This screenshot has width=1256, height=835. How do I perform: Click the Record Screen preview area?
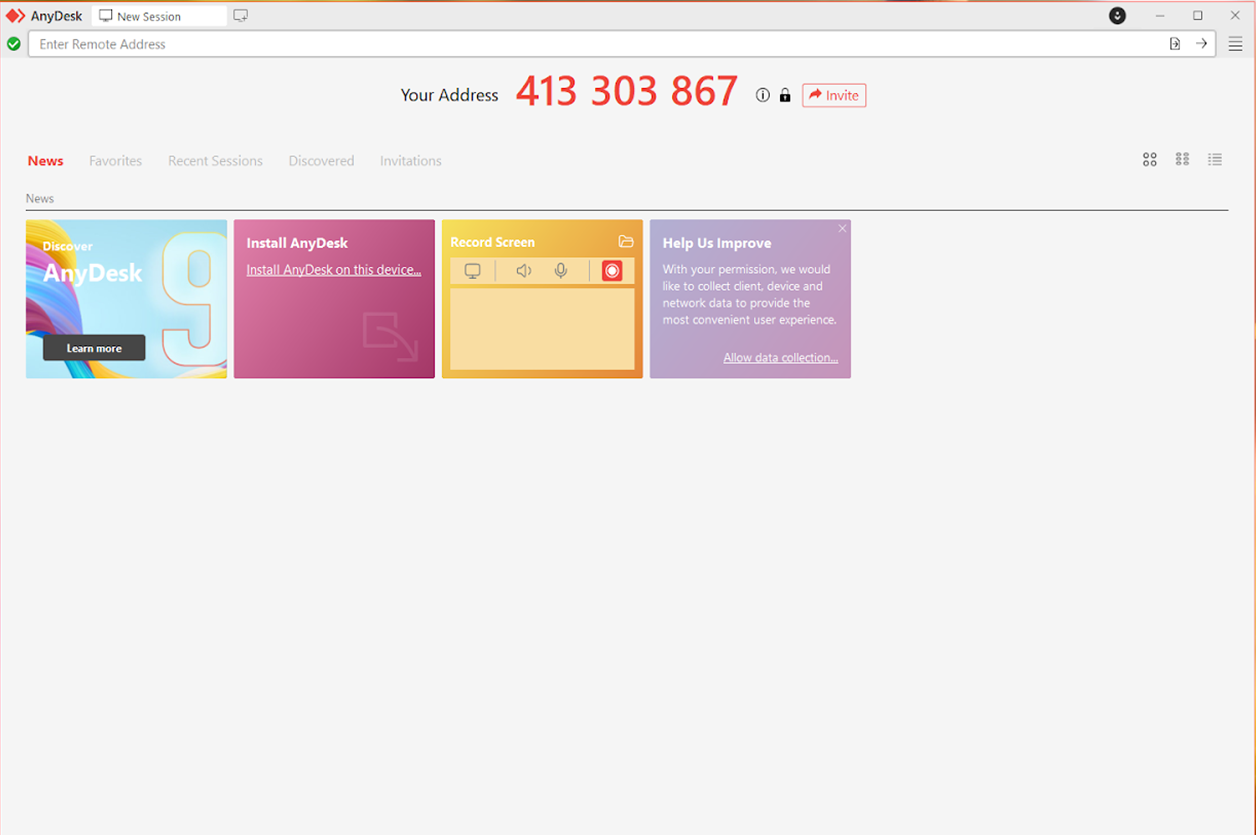[542, 329]
